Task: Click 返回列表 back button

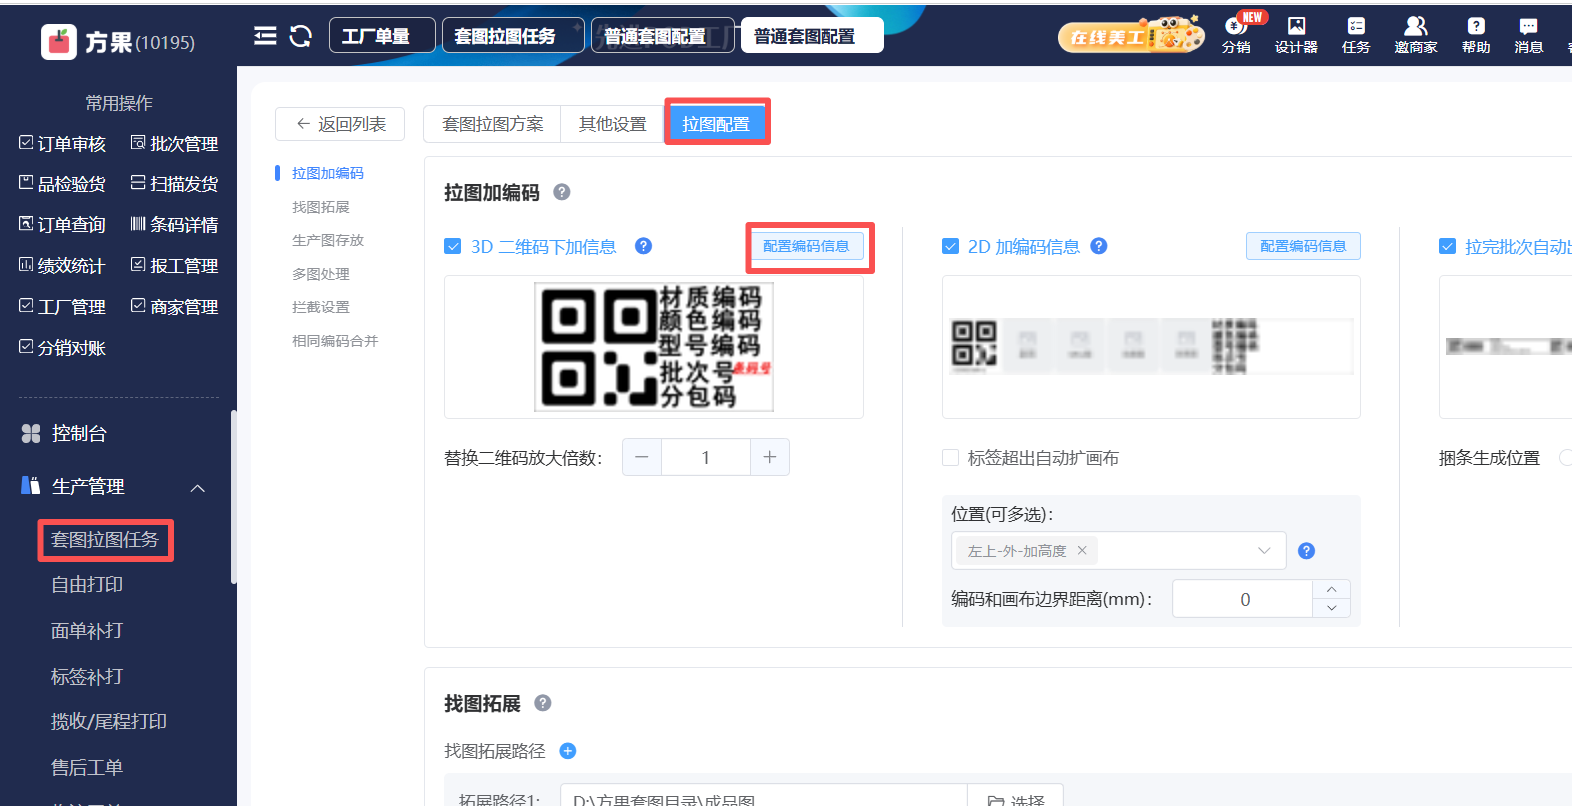Action: (340, 124)
